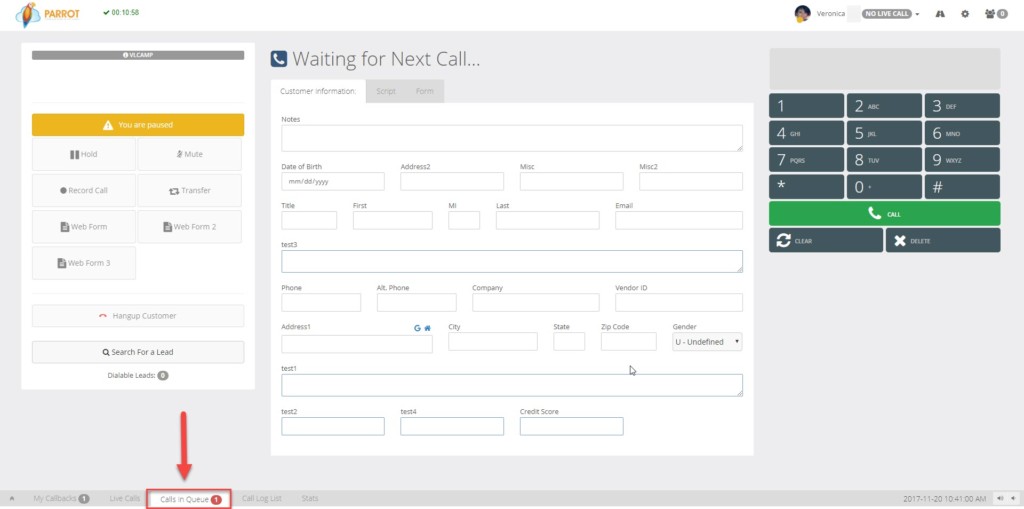1024x509 pixels.
Task: Click the speaker volume icon in status bar
Action: tap(1000, 499)
